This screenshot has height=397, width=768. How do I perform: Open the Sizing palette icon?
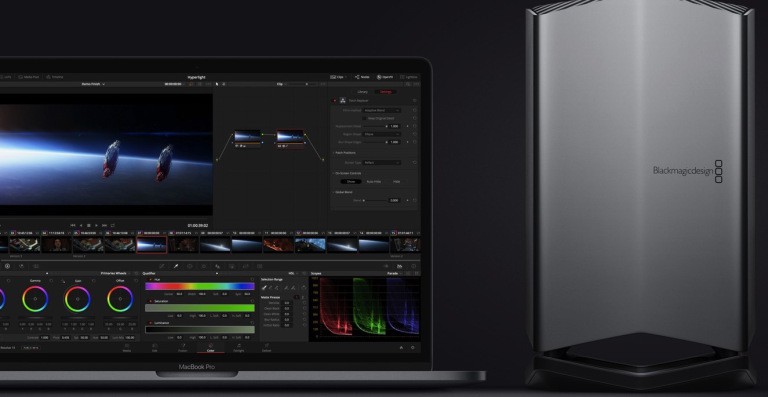pyautogui.click(x=246, y=266)
